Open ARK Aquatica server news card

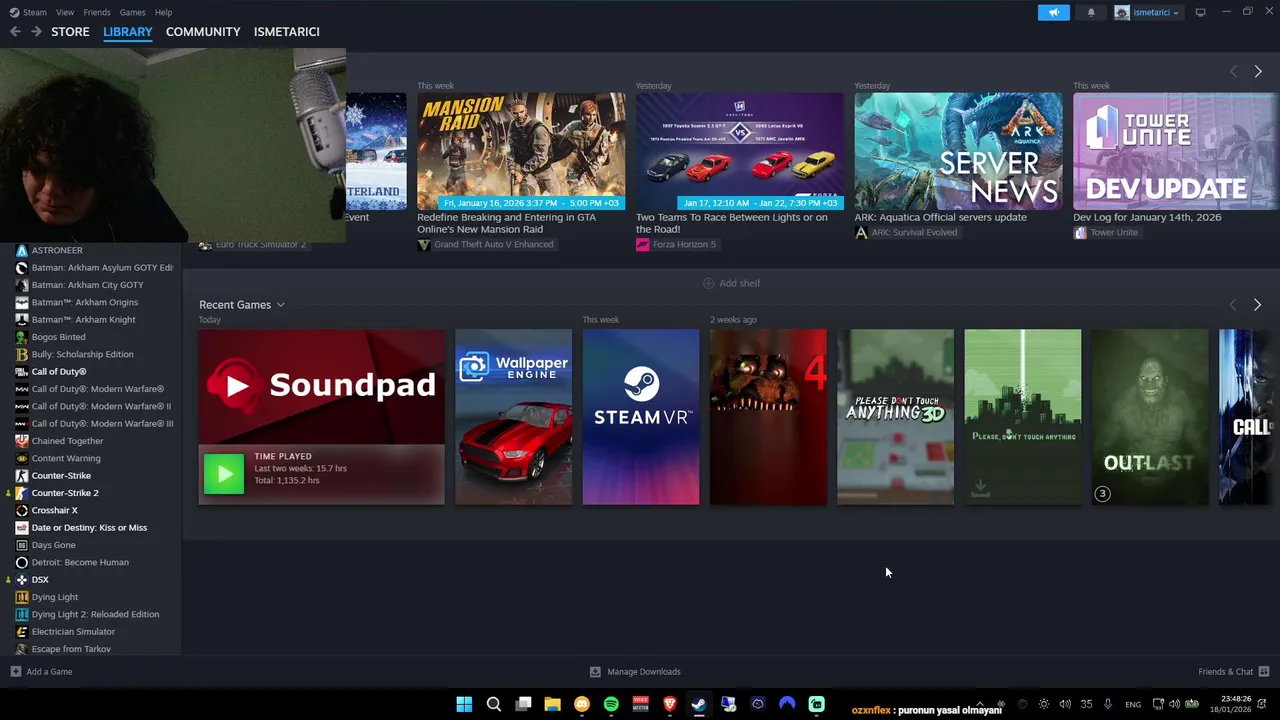(x=958, y=151)
